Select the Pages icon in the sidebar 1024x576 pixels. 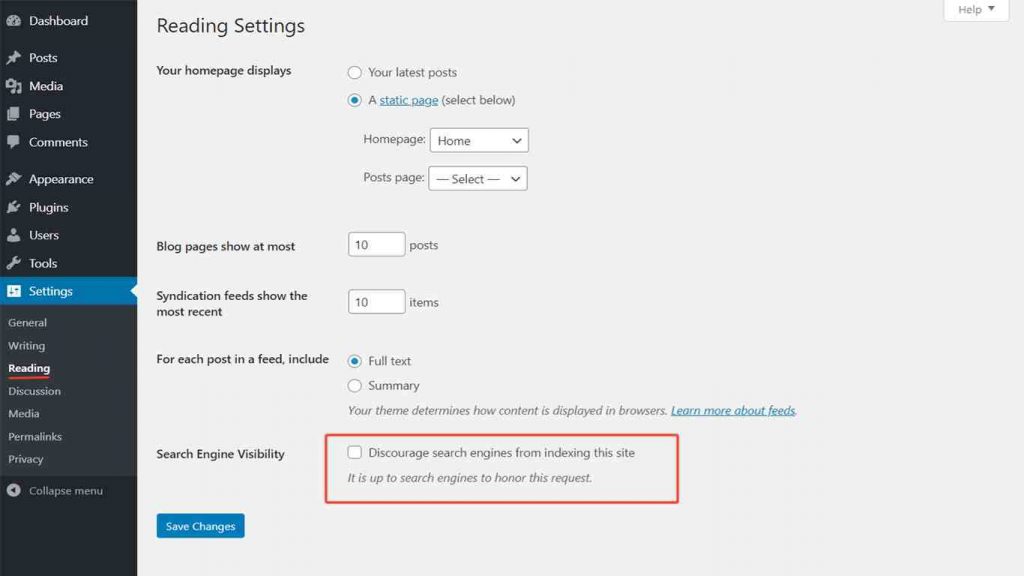point(14,114)
